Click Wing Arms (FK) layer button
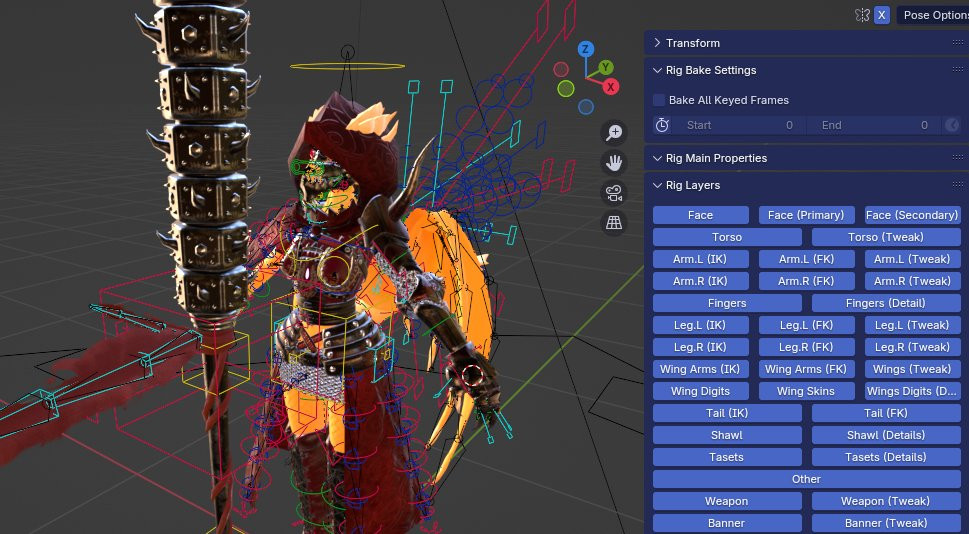Viewport: 969px width, 534px height. coord(806,369)
